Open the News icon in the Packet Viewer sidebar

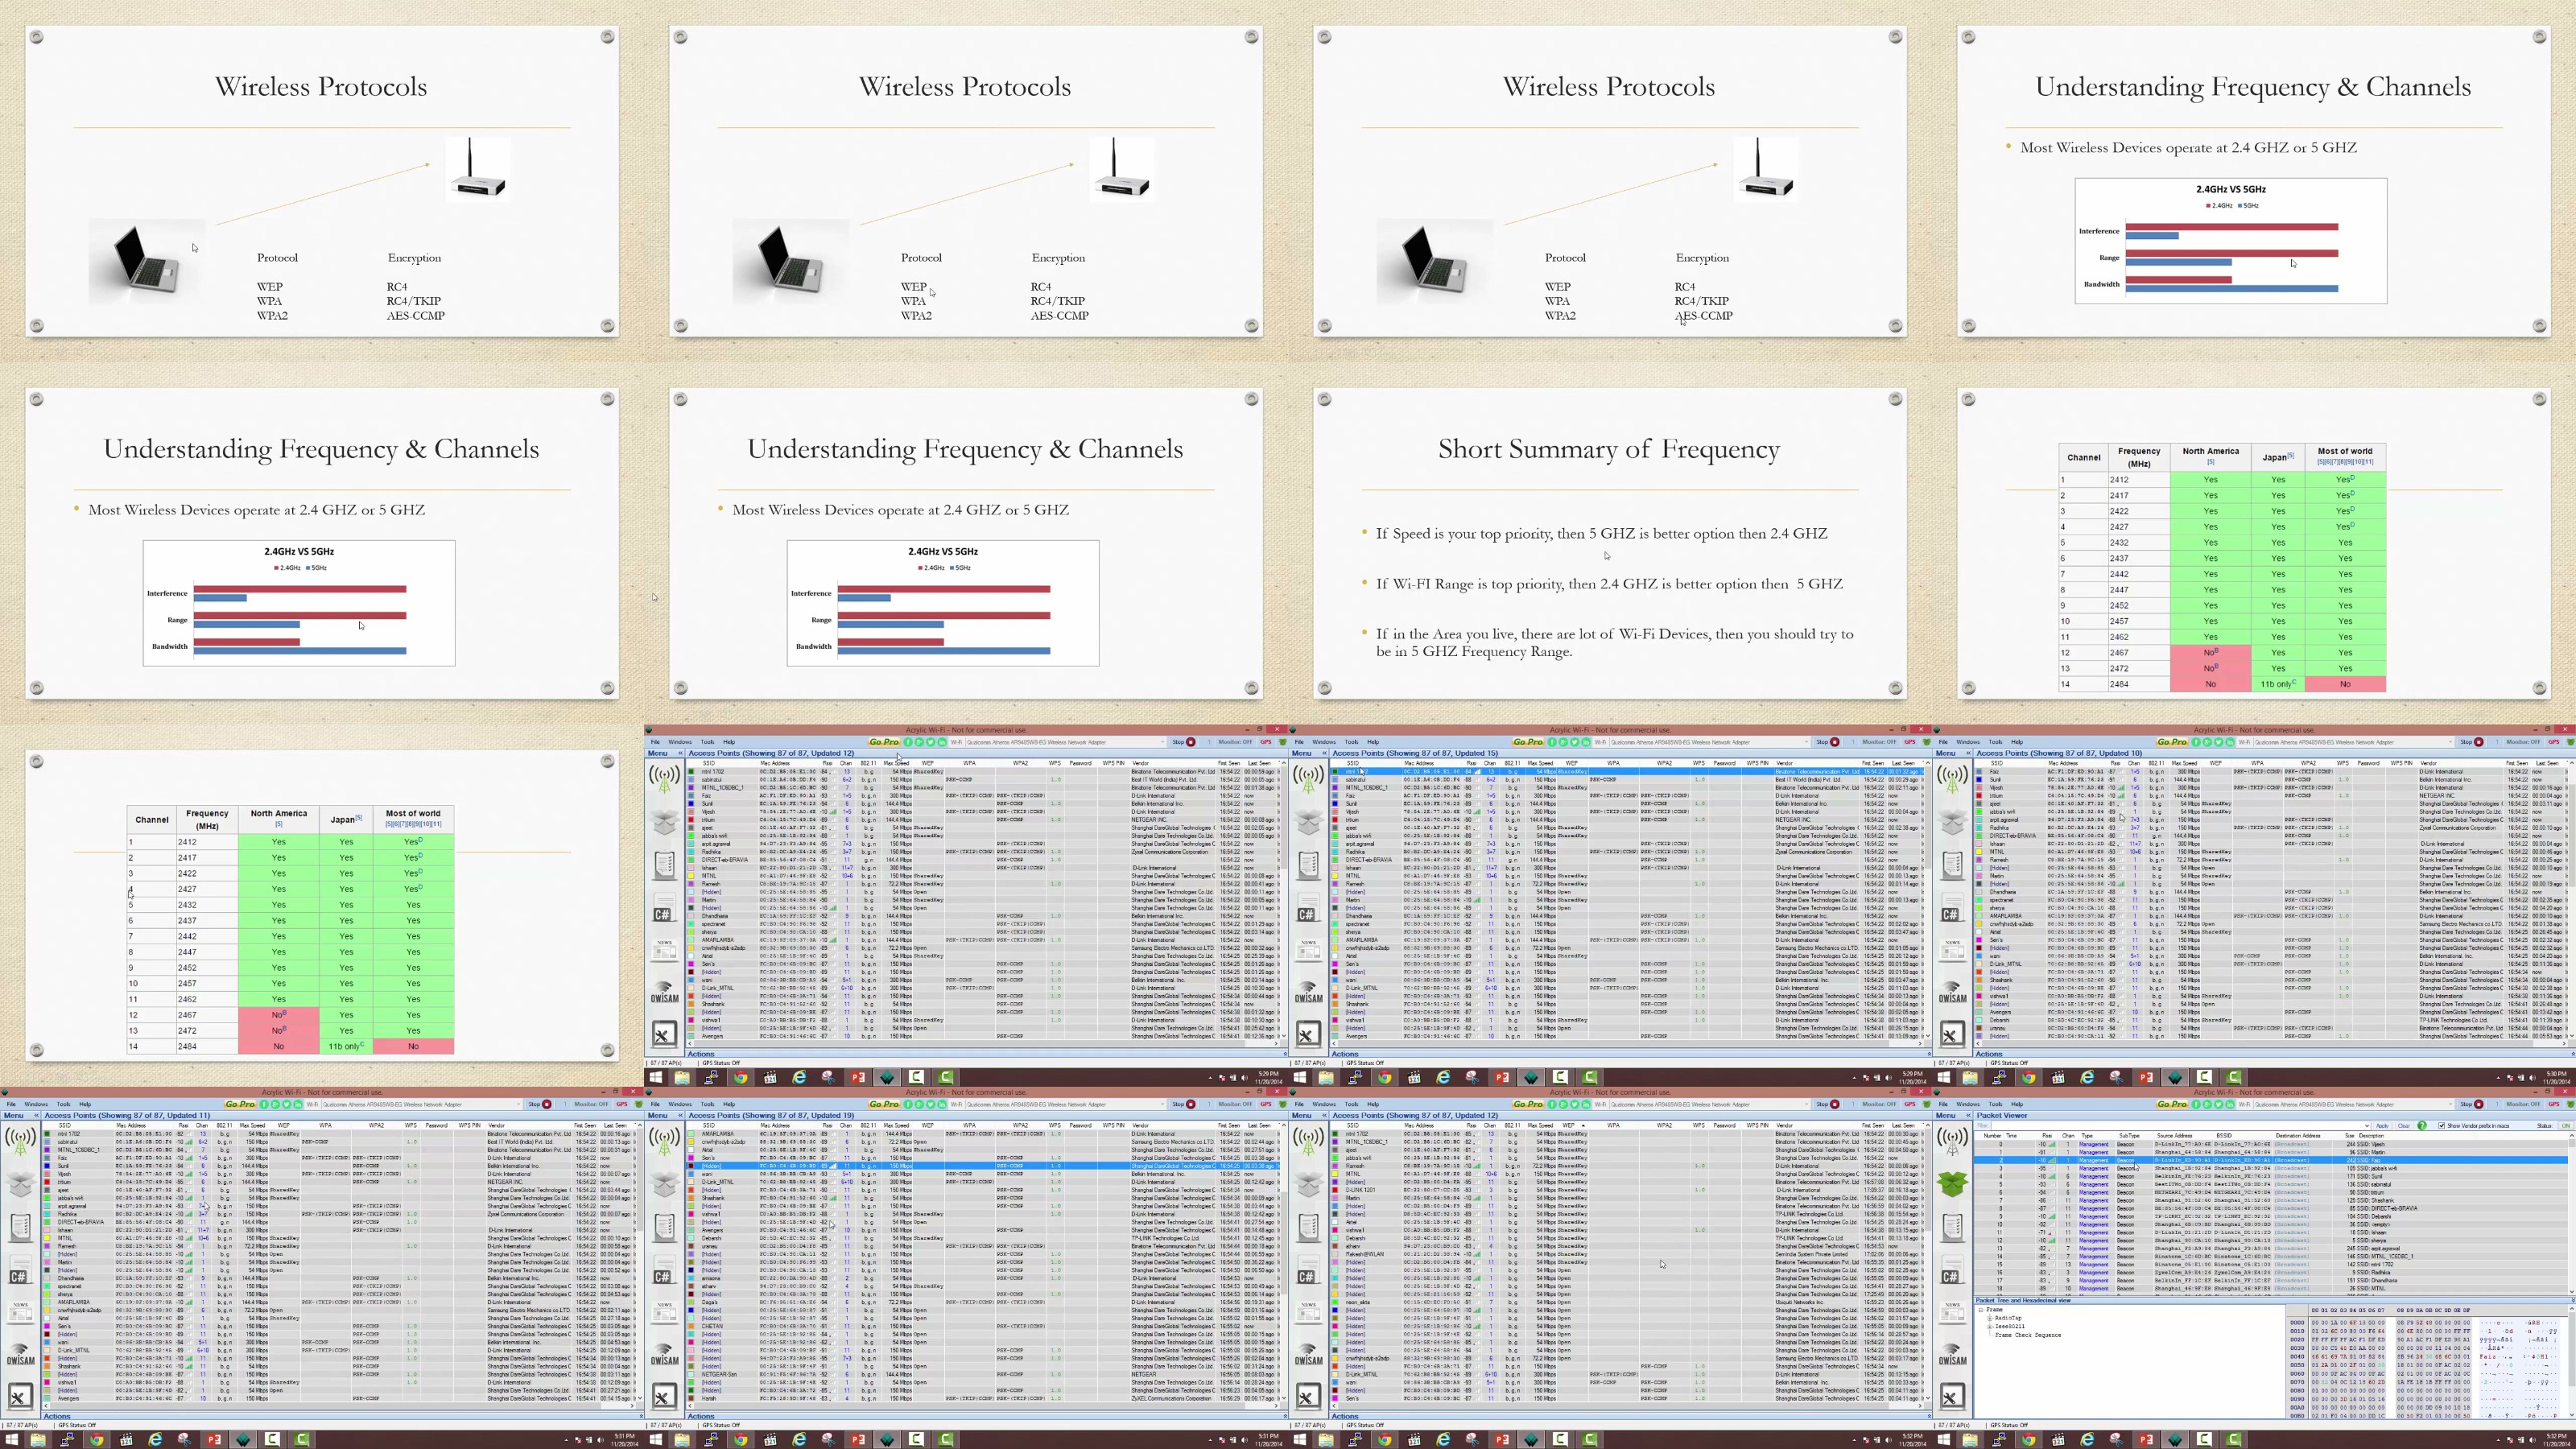tap(1952, 1311)
